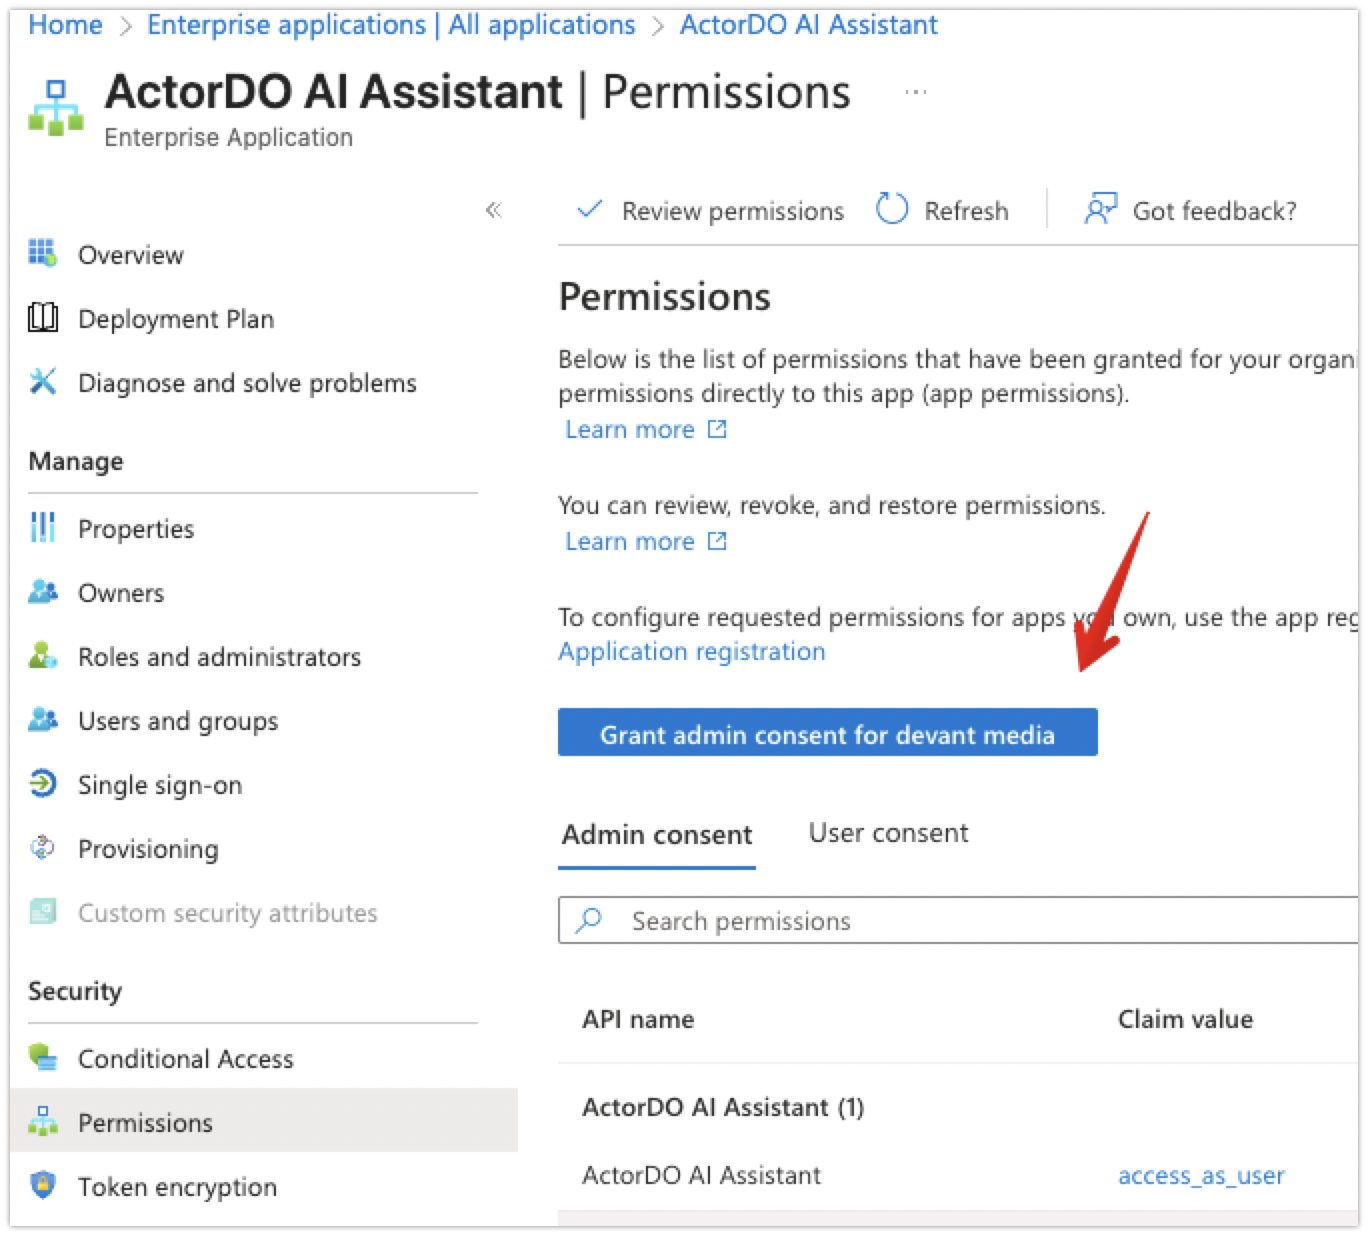Viewport: 1368px width, 1236px height.
Task: Click the Owners people icon
Action: click(x=43, y=592)
